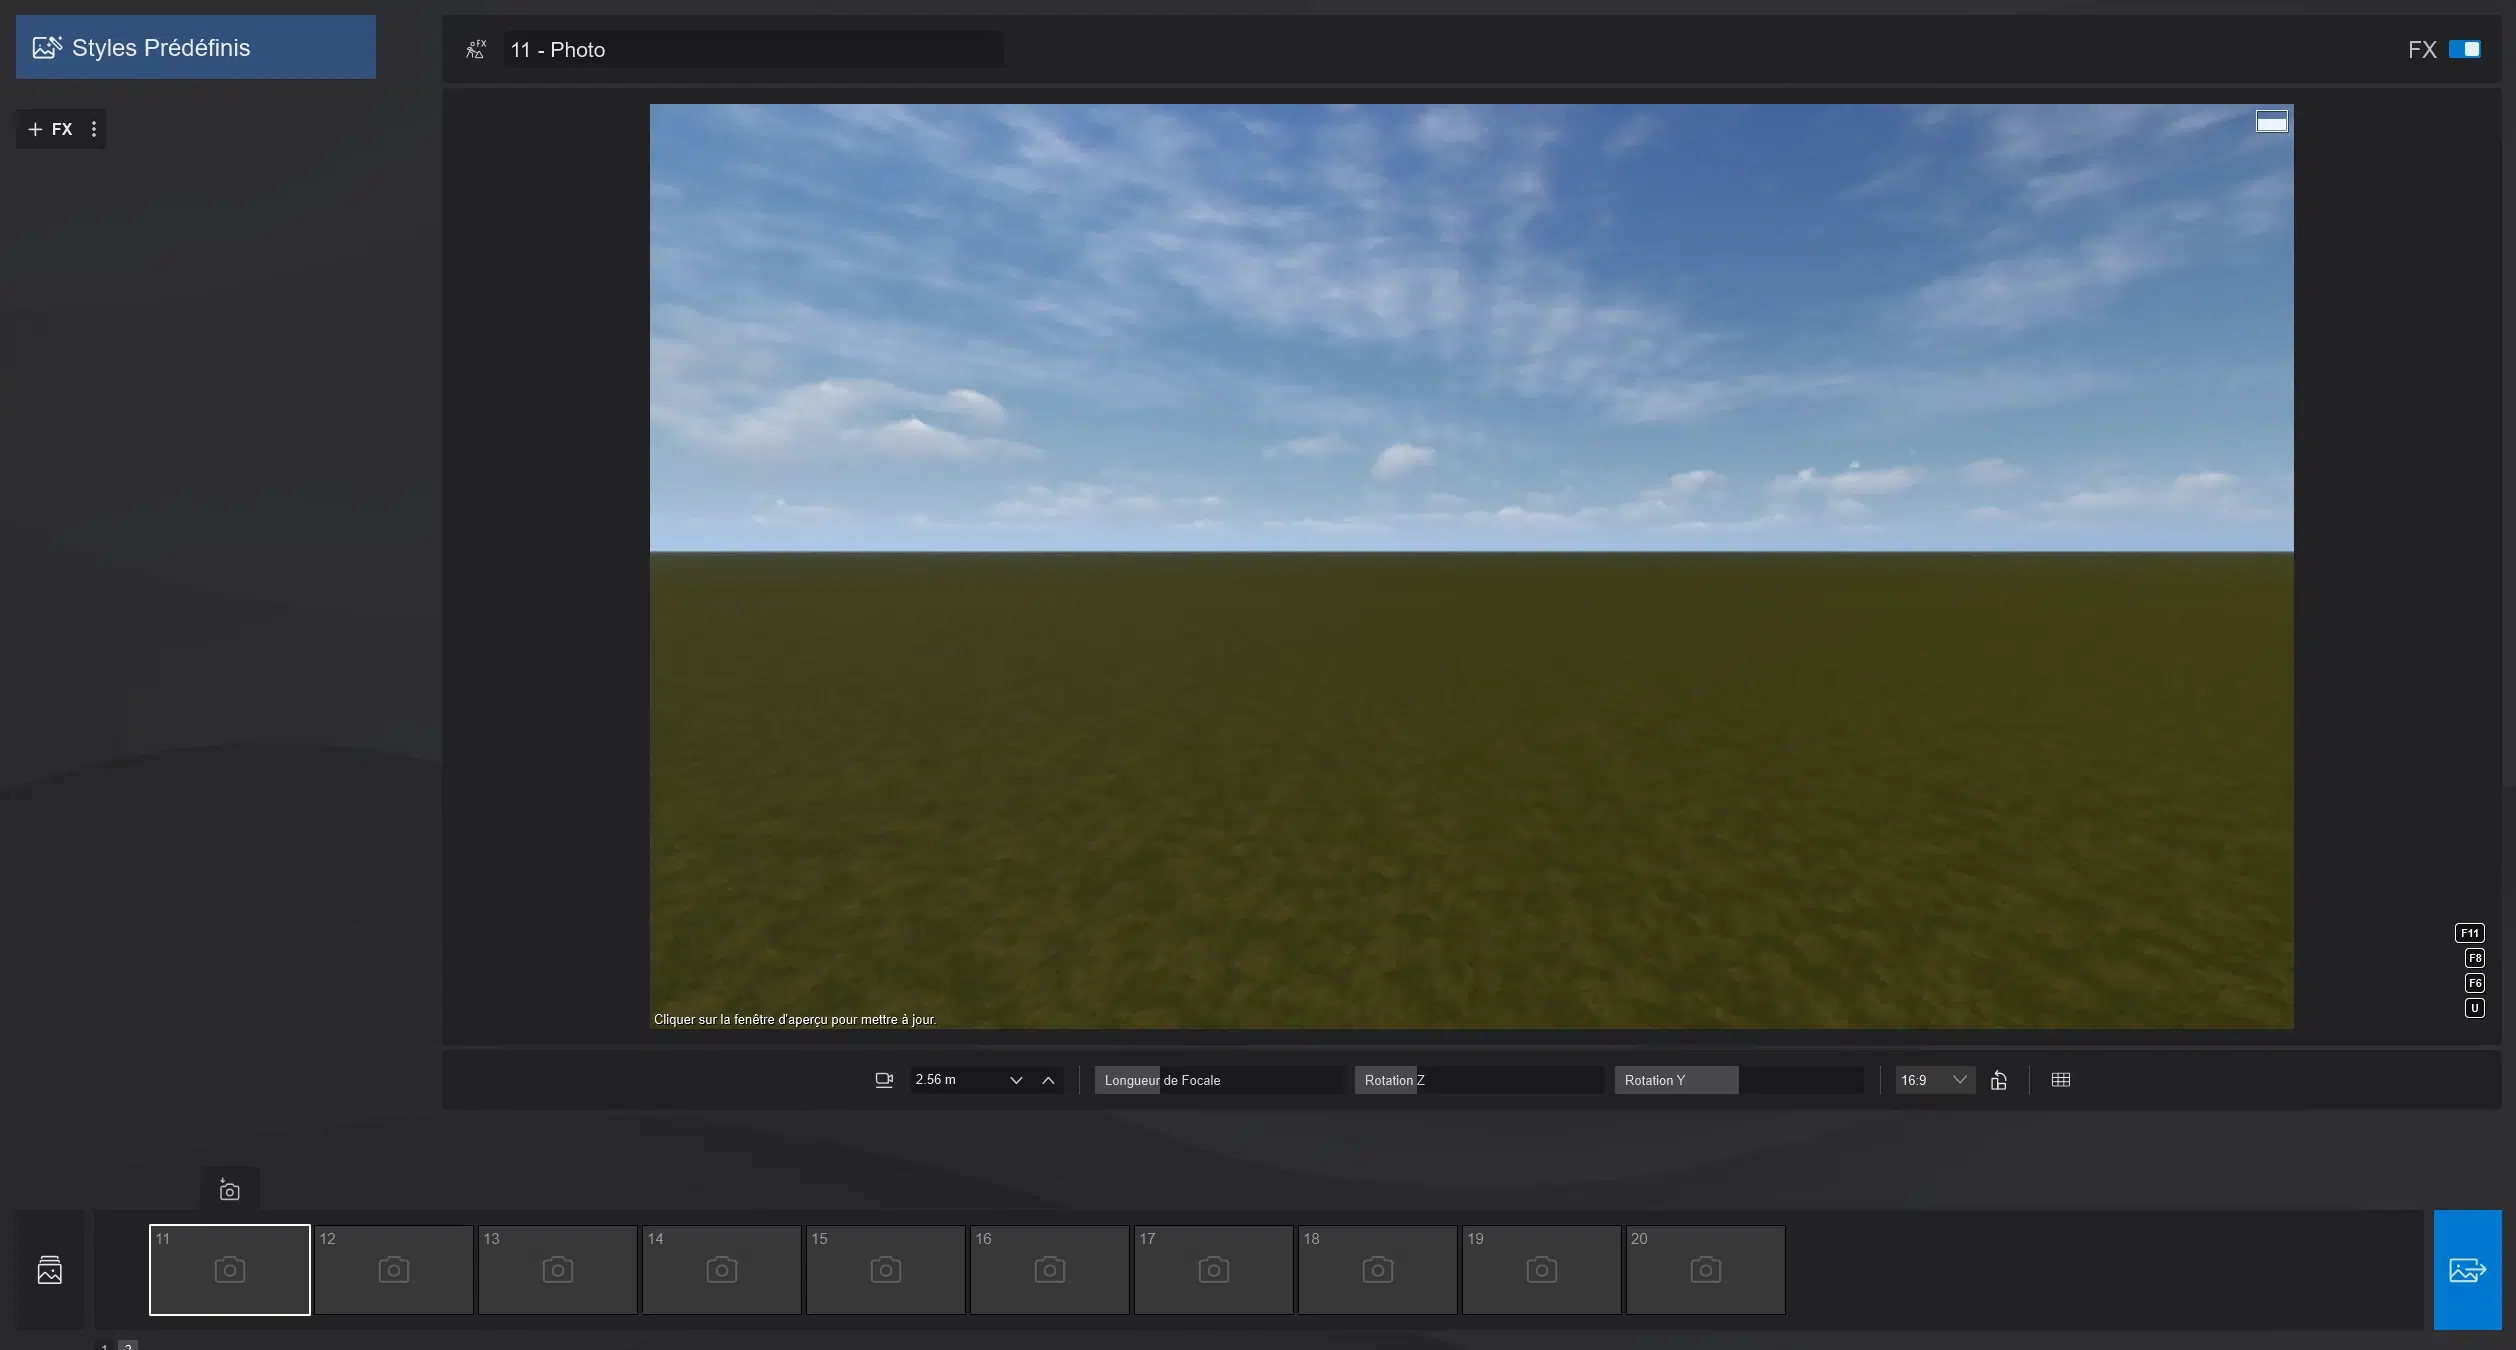This screenshot has width=2516, height=1350.
Task: Open photo sets icon at bottom left
Action: (49, 1270)
